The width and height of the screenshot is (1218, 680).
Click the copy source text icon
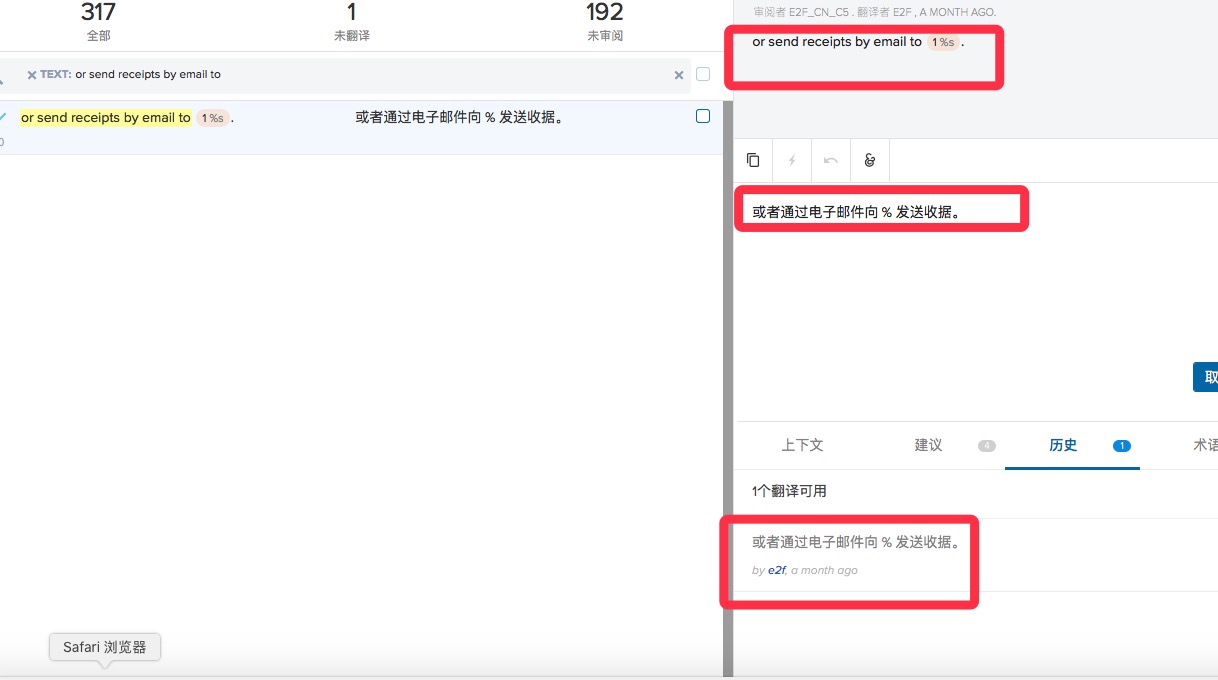coord(752,160)
